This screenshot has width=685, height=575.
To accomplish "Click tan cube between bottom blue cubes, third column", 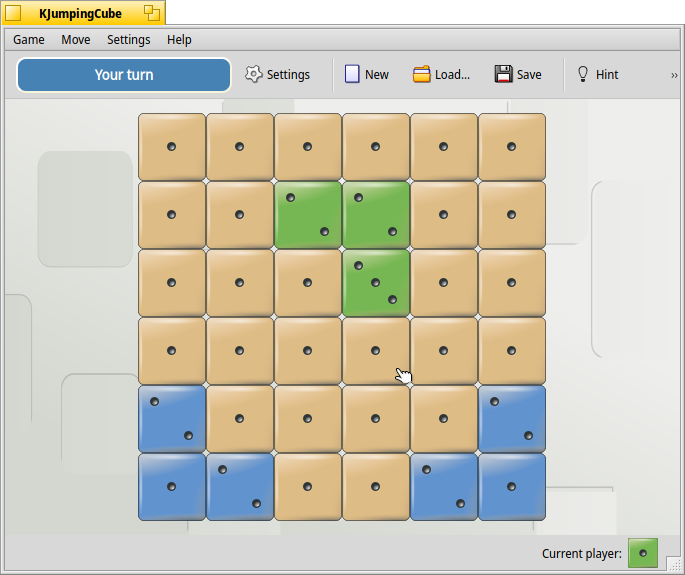I will click(308, 487).
